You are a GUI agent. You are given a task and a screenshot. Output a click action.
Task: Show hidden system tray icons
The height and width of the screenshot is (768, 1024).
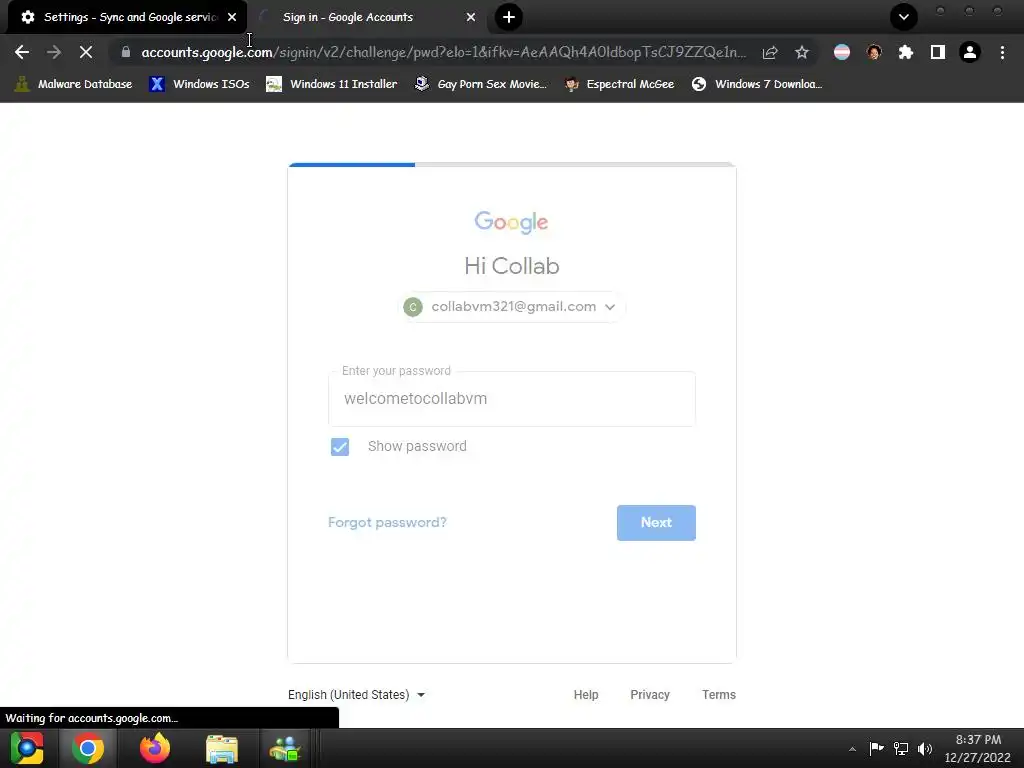(x=852, y=749)
